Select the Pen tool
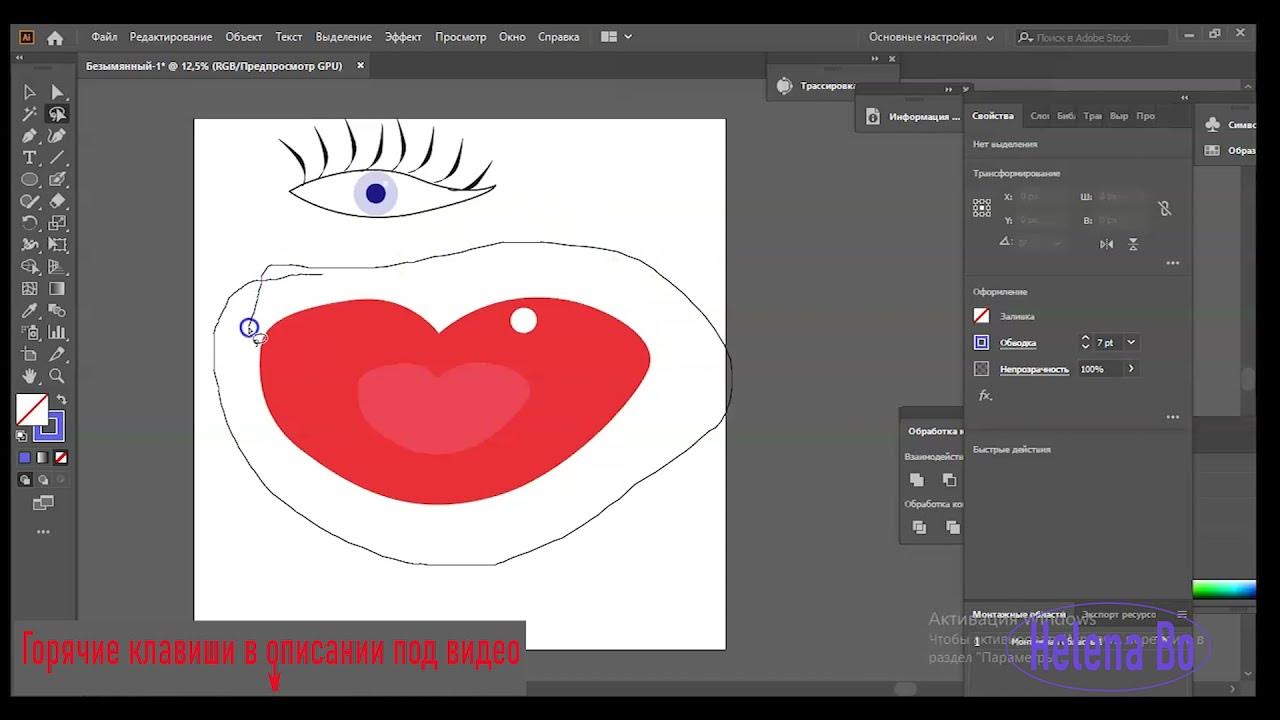Image resolution: width=1280 pixels, height=720 pixels. (30, 136)
